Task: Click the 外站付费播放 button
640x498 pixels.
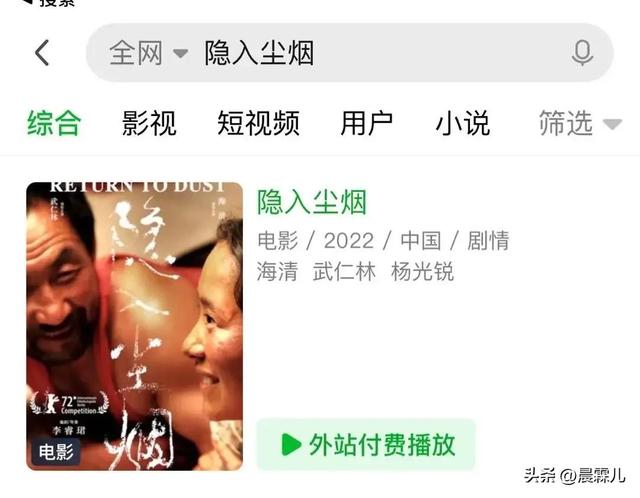Action: pyautogui.click(x=366, y=445)
